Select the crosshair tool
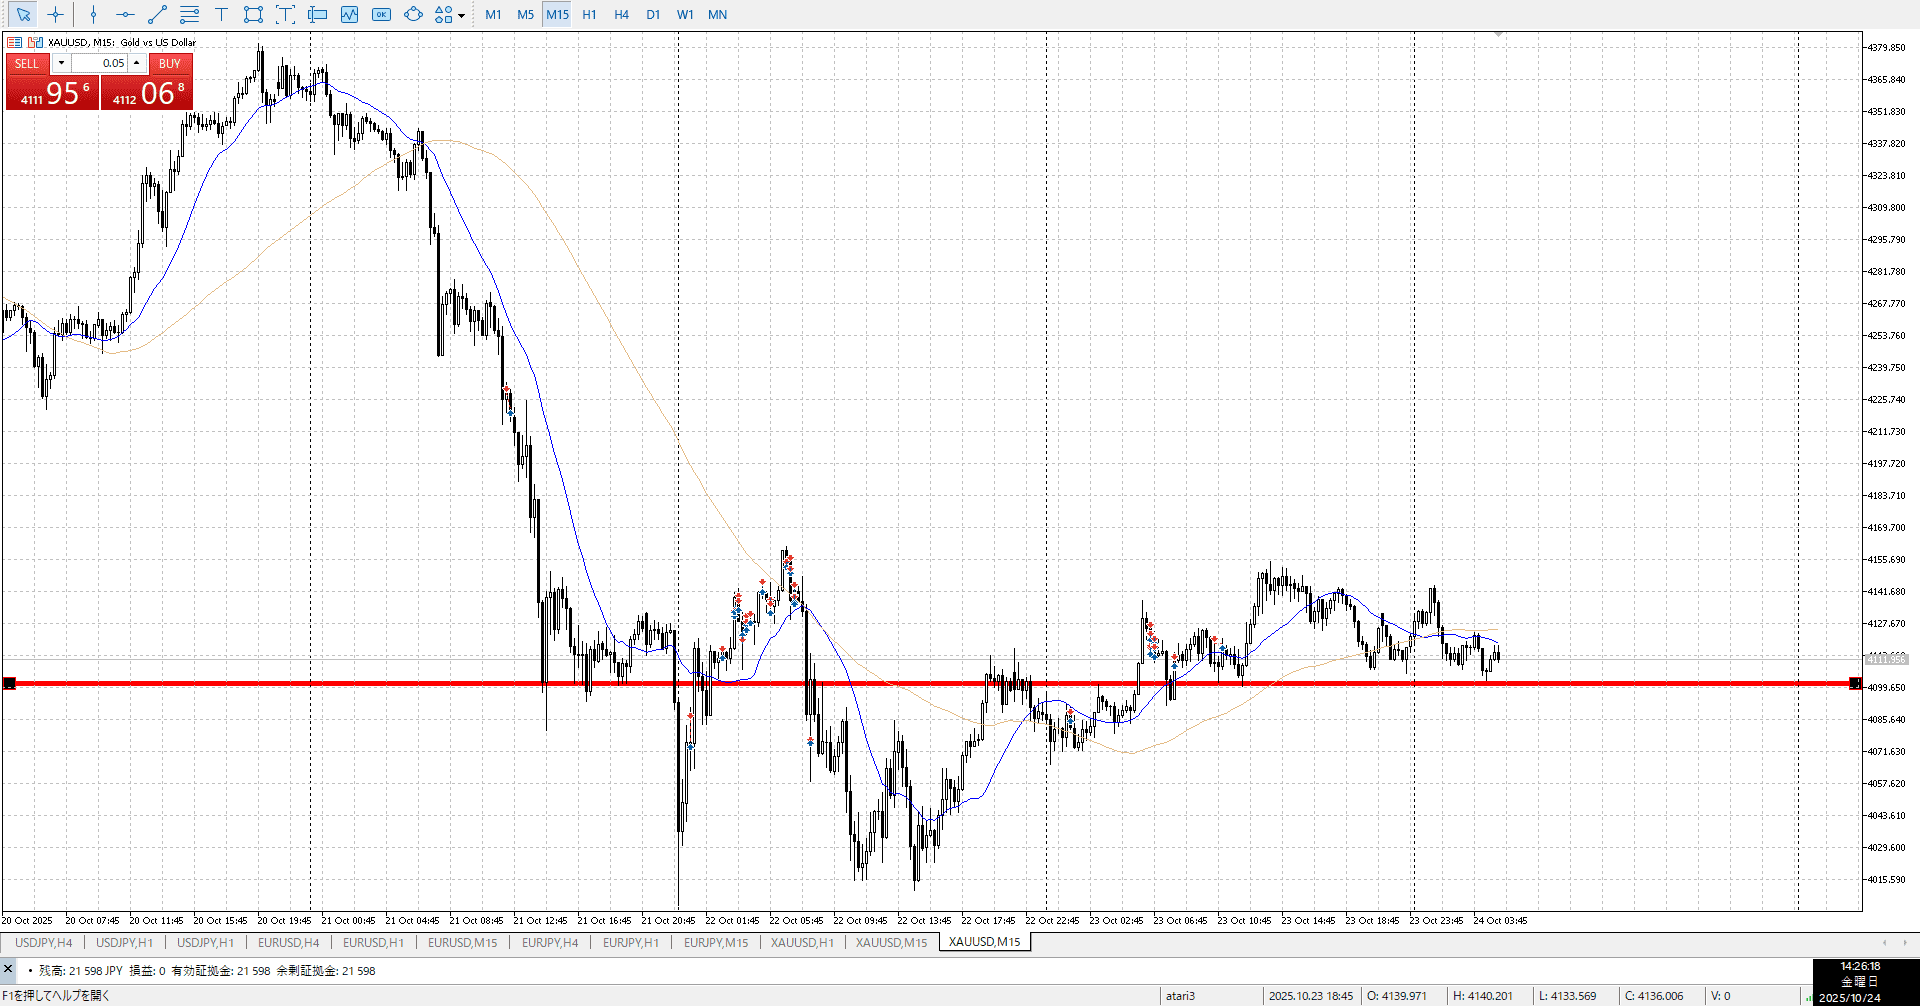Viewport: 1920px width, 1006px height. [56, 14]
